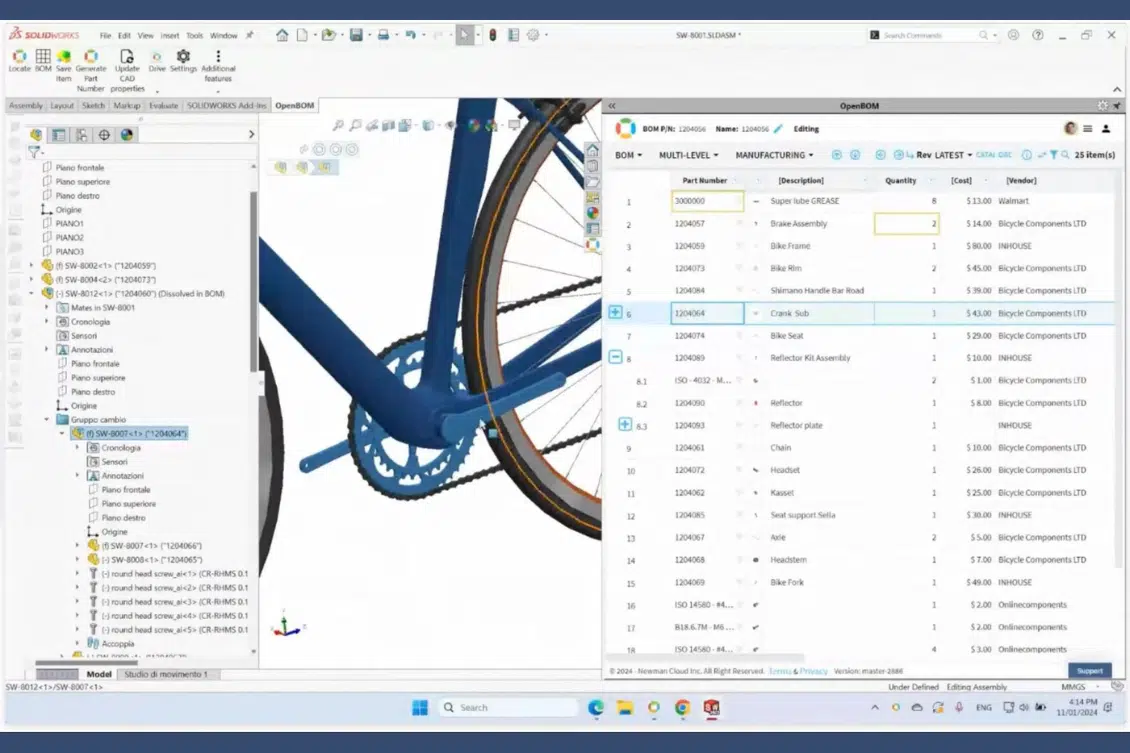This screenshot has width=1130, height=753.
Task: Click the taskbar Search box
Action: 508,708
